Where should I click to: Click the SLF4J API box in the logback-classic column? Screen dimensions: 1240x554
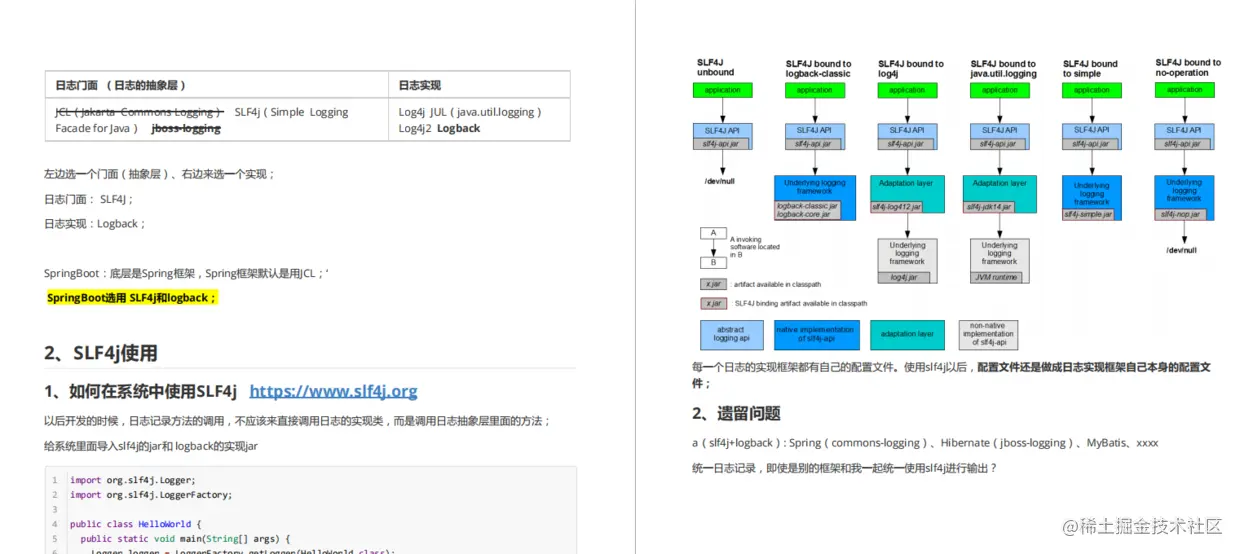(x=814, y=137)
